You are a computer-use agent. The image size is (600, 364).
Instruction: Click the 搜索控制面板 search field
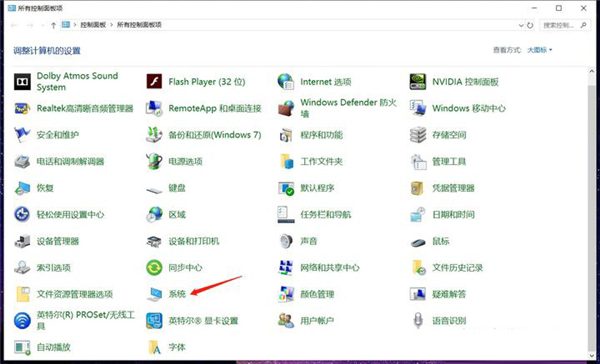pyautogui.click(x=565, y=25)
